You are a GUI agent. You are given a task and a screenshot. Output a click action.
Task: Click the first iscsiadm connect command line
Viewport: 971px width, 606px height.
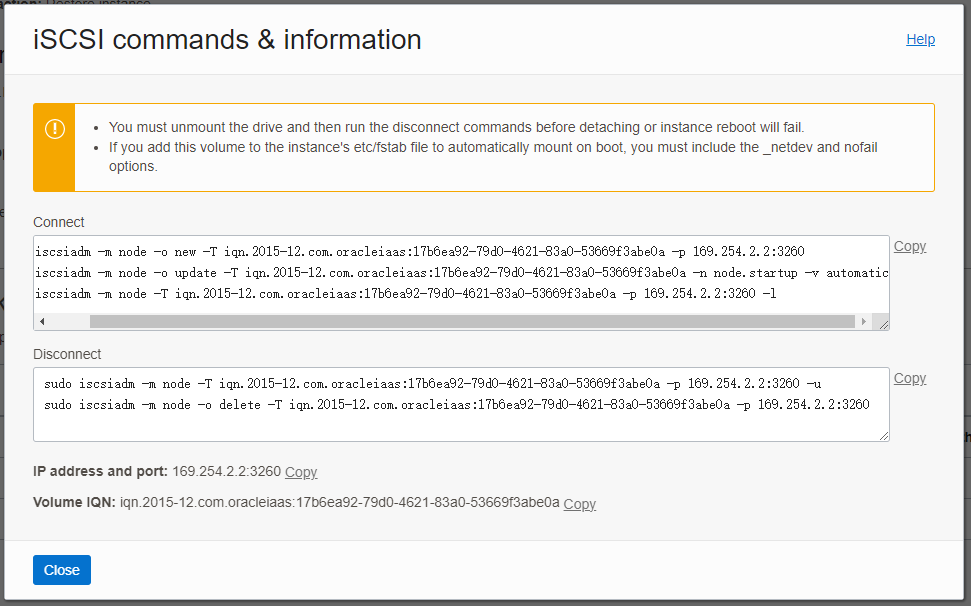pyautogui.click(x=419, y=252)
